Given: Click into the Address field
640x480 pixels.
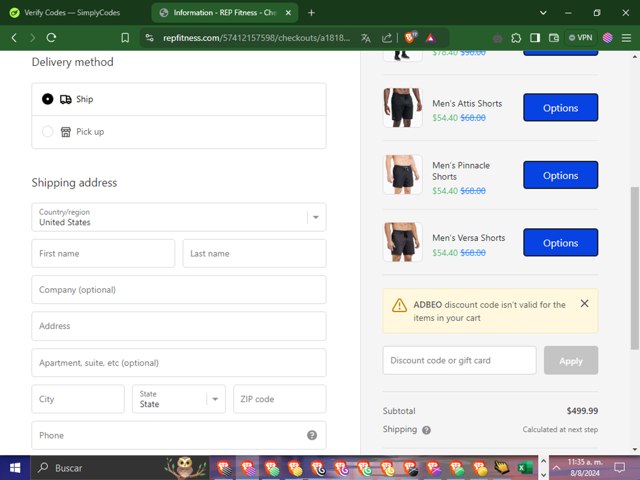Looking at the screenshot, I should tap(179, 326).
